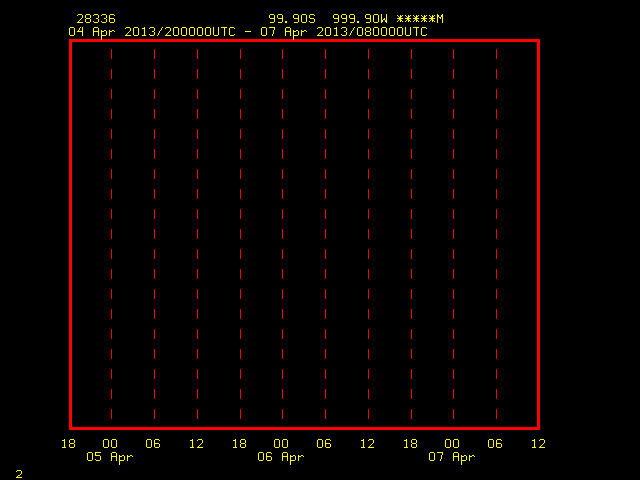
Task: Click the frame number 2 in bottom corner
Action: (19, 474)
